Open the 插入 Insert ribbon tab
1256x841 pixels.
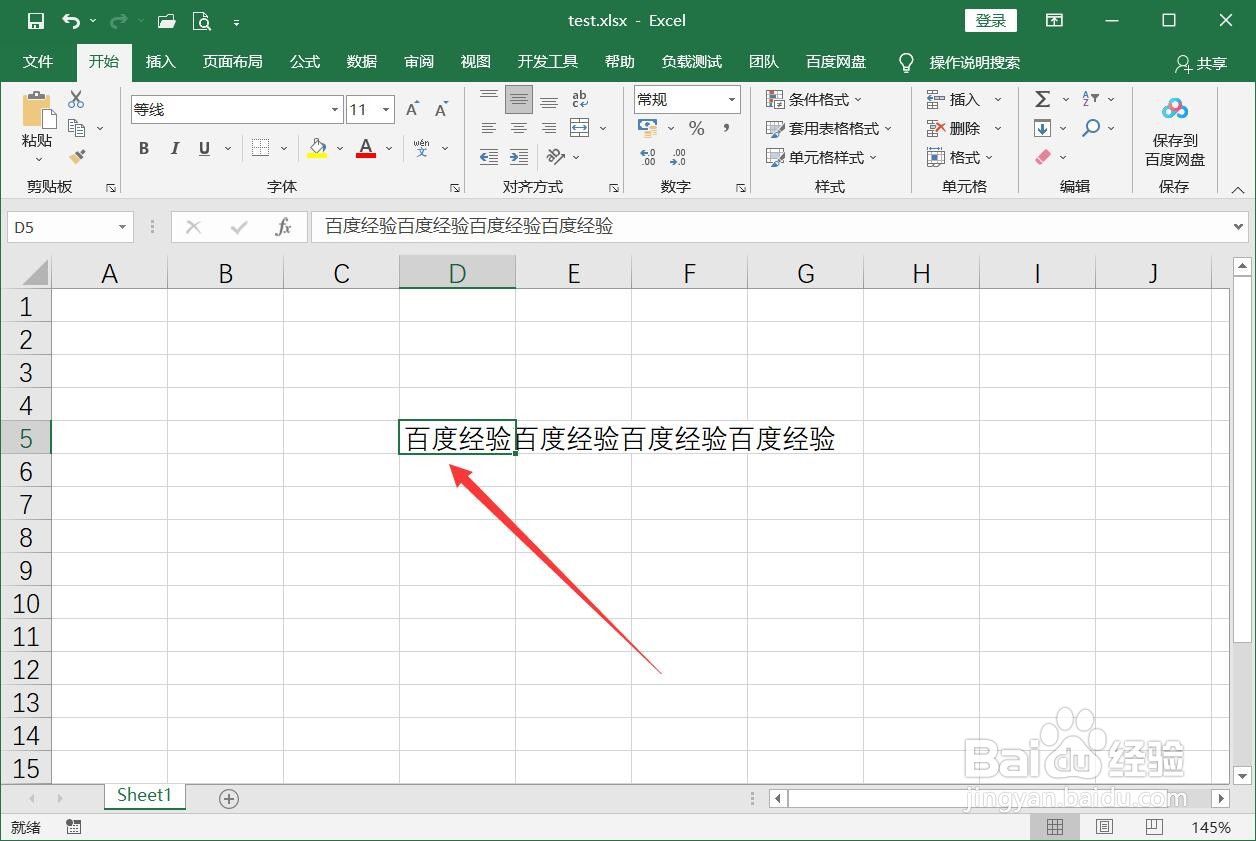pos(160,62)
